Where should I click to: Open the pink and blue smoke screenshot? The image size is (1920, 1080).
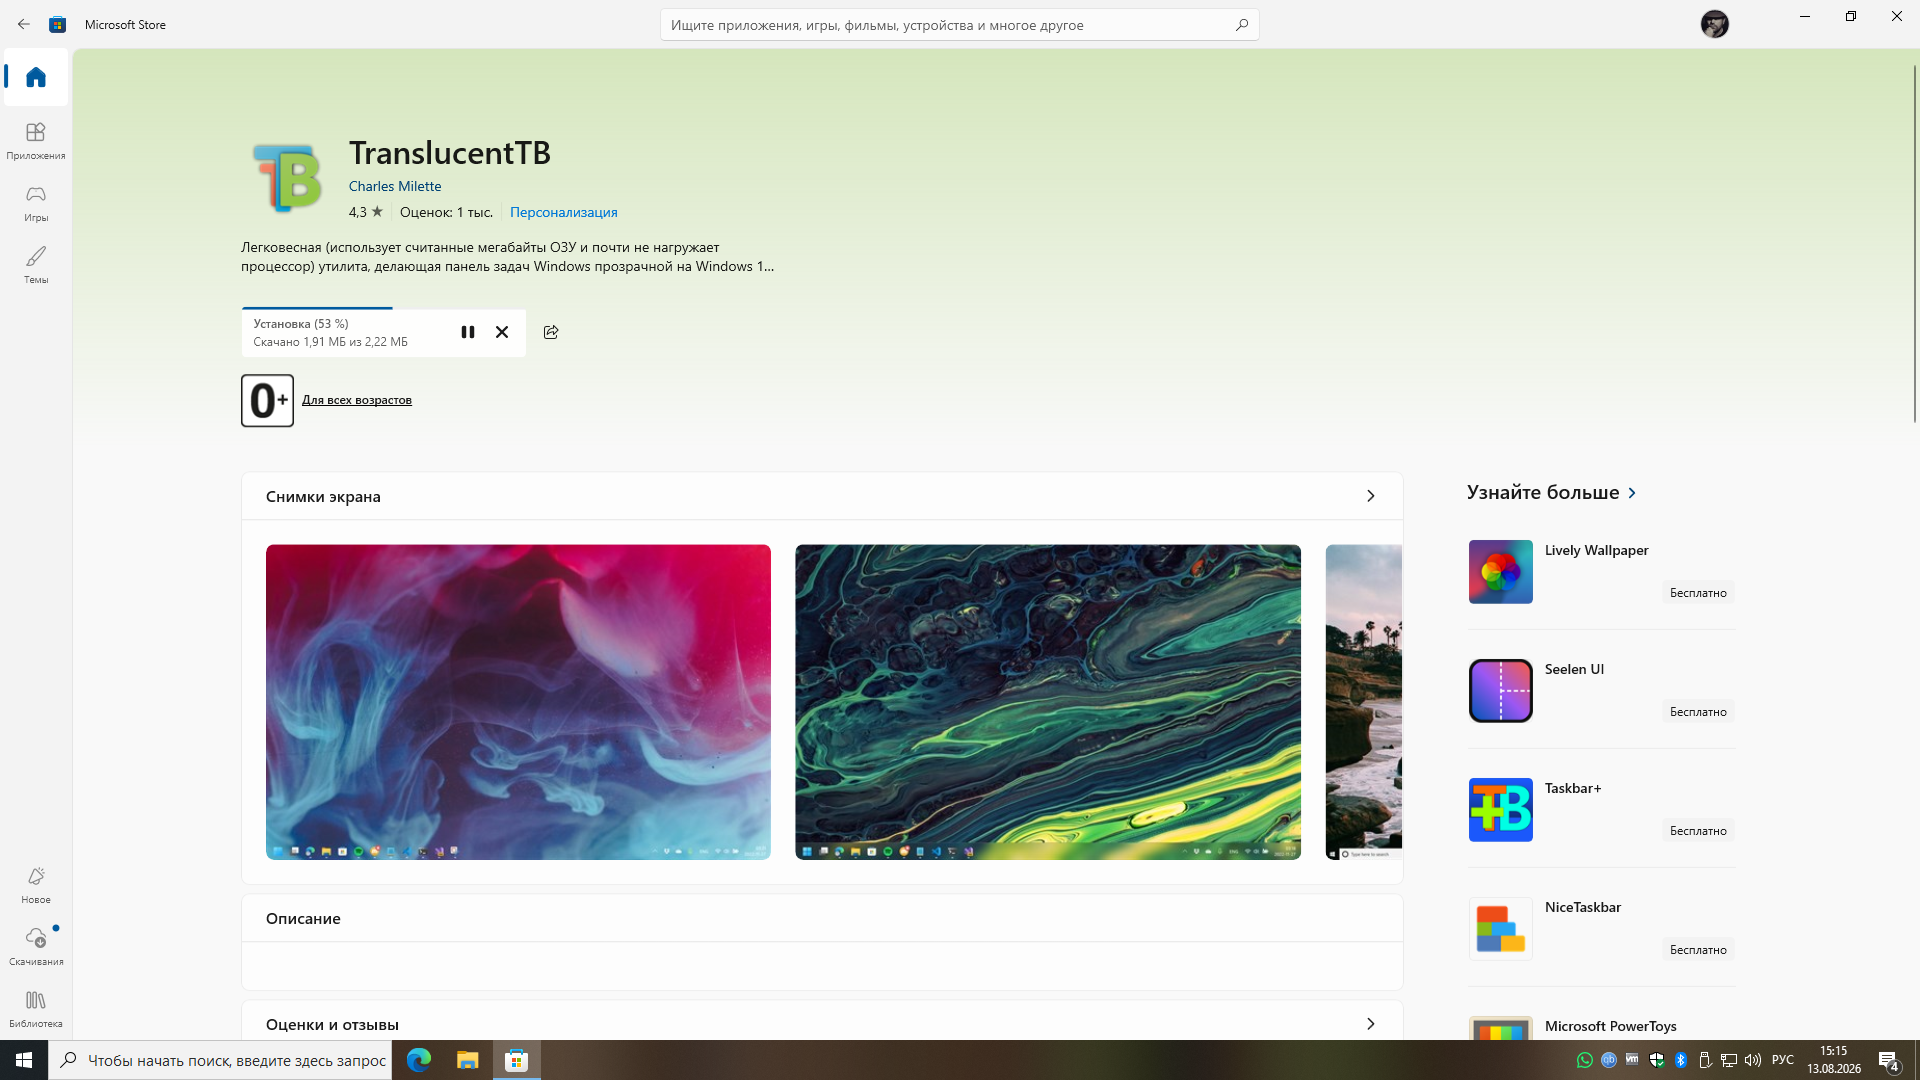[x=518, y=702]
